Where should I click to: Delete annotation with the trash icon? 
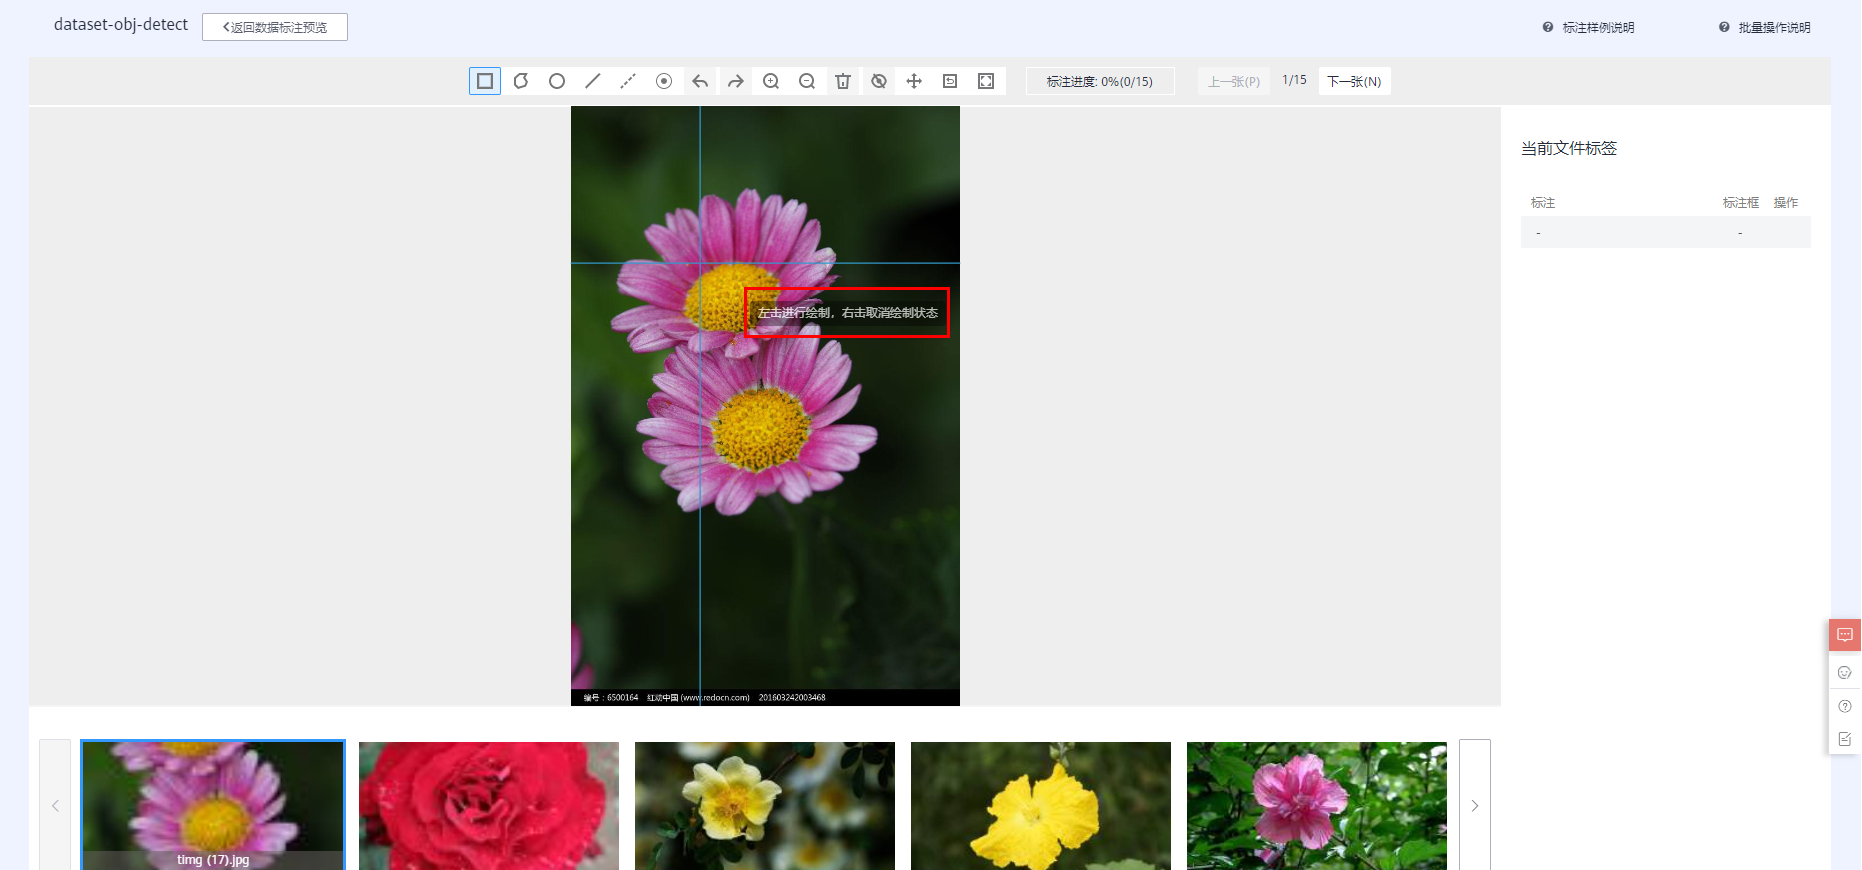coord(843,81)
